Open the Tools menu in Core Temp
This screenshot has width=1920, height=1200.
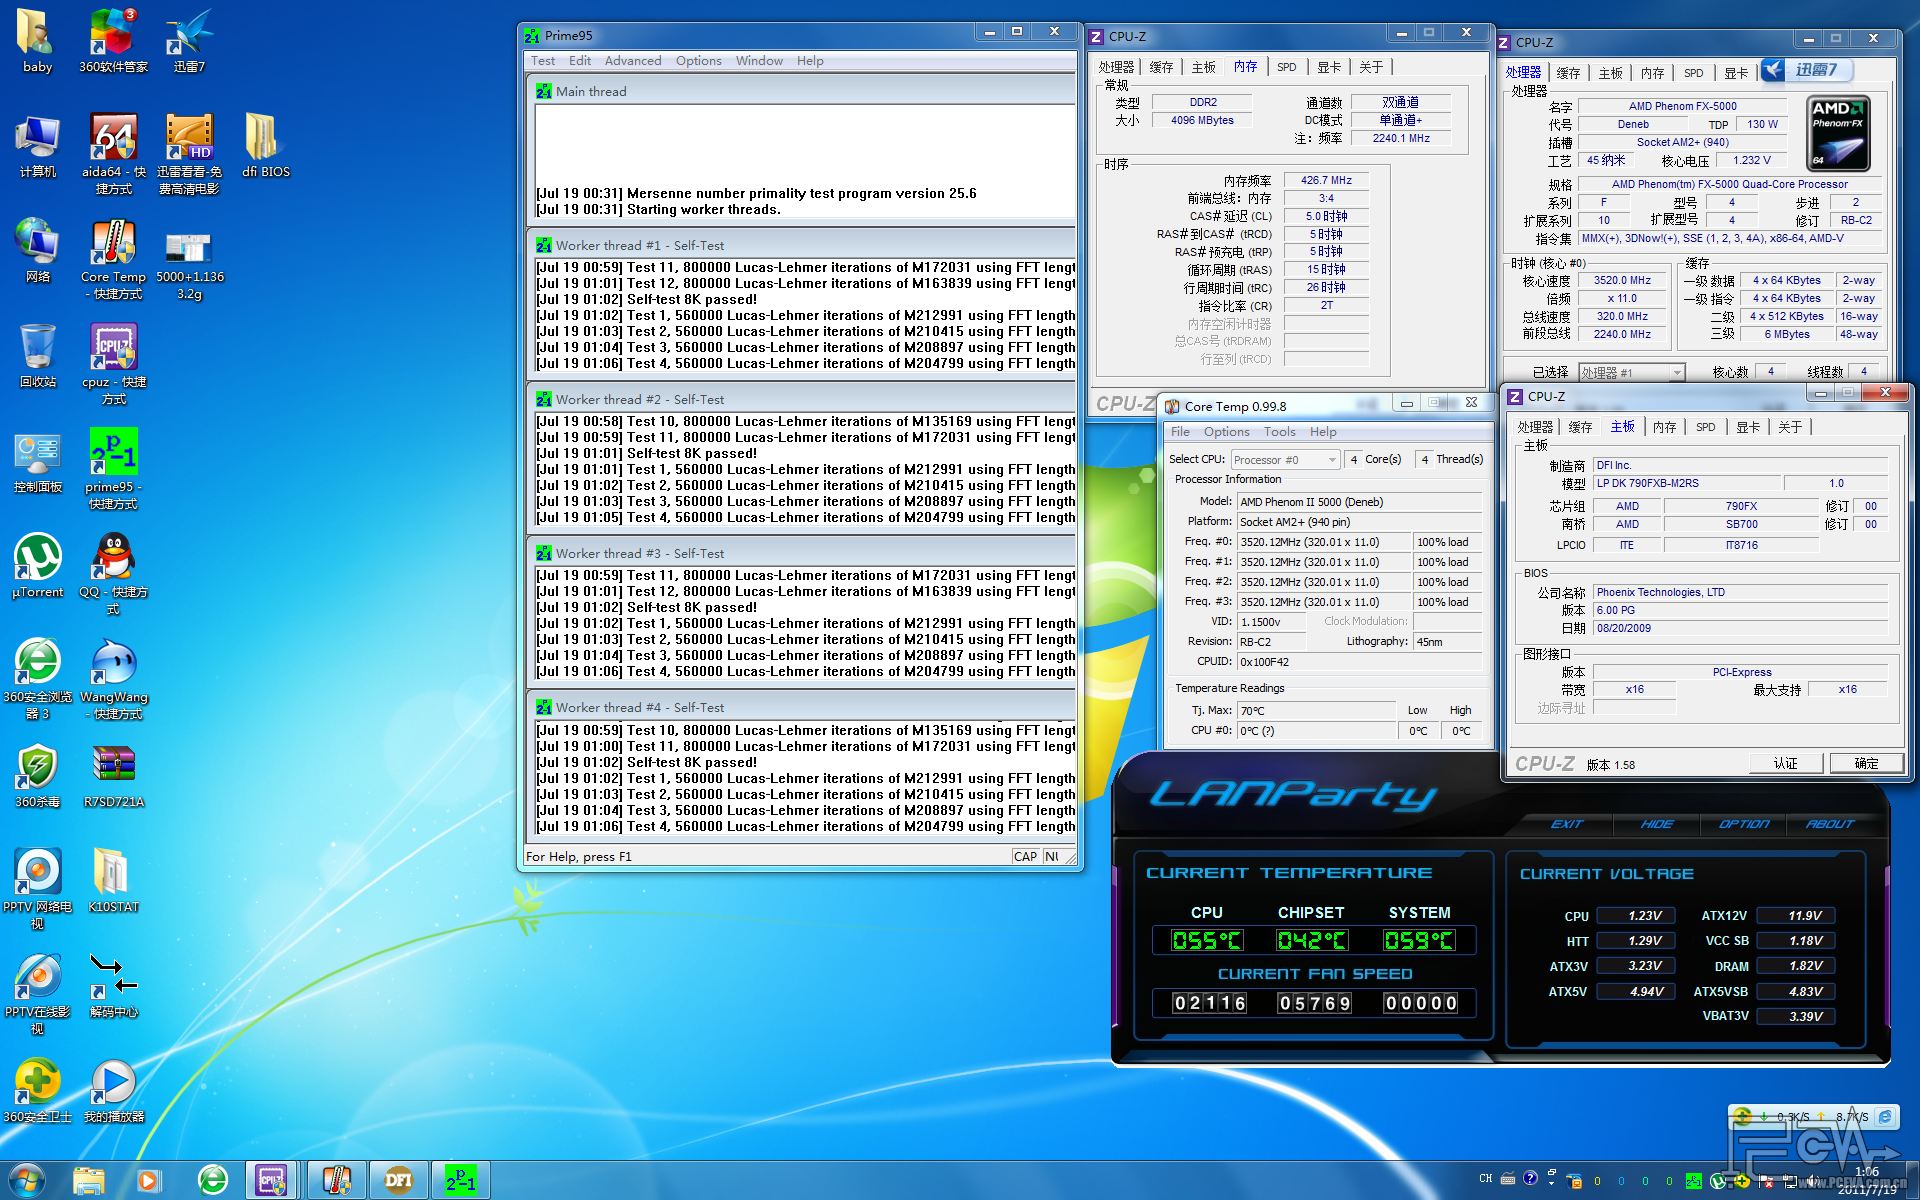click(x=1279, y=432)
